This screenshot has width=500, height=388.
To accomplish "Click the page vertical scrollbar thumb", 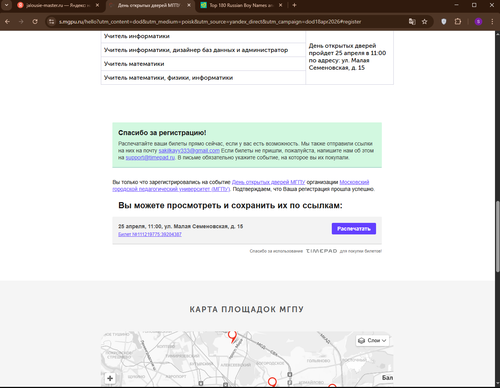I will pos(497,236).
